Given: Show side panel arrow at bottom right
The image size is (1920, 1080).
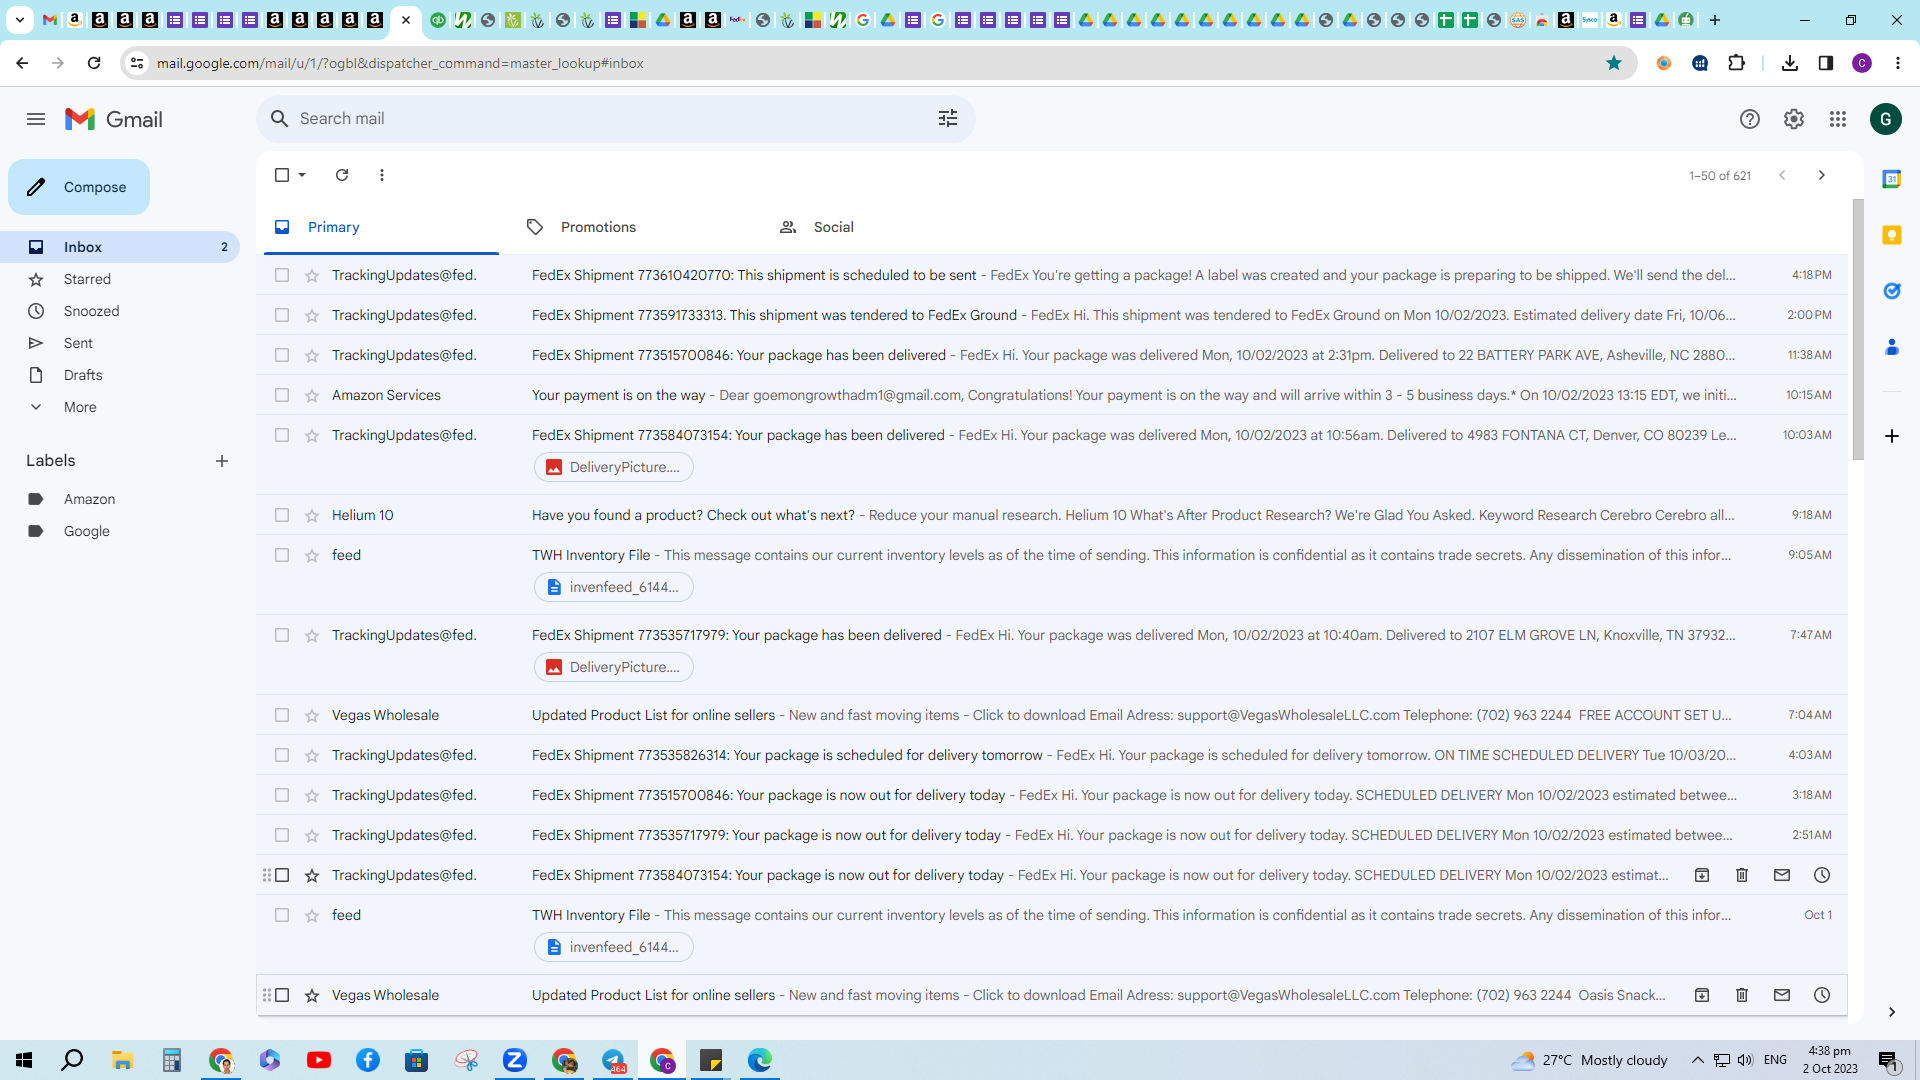Looking at the screenshot, I should tap(1892, 1012).
